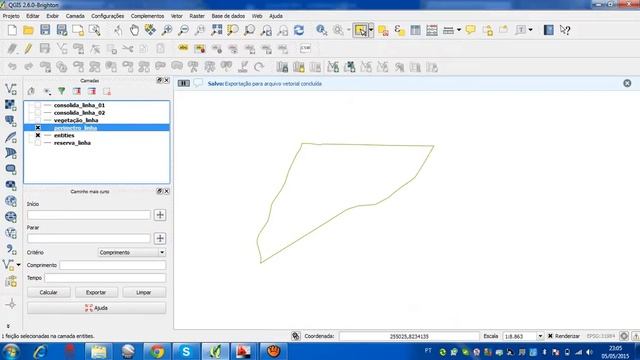The height and width of the screenshot is (360, 640).
Task: Toggle visibility of vegetação_linha layer
Action: tap(38, 120)
